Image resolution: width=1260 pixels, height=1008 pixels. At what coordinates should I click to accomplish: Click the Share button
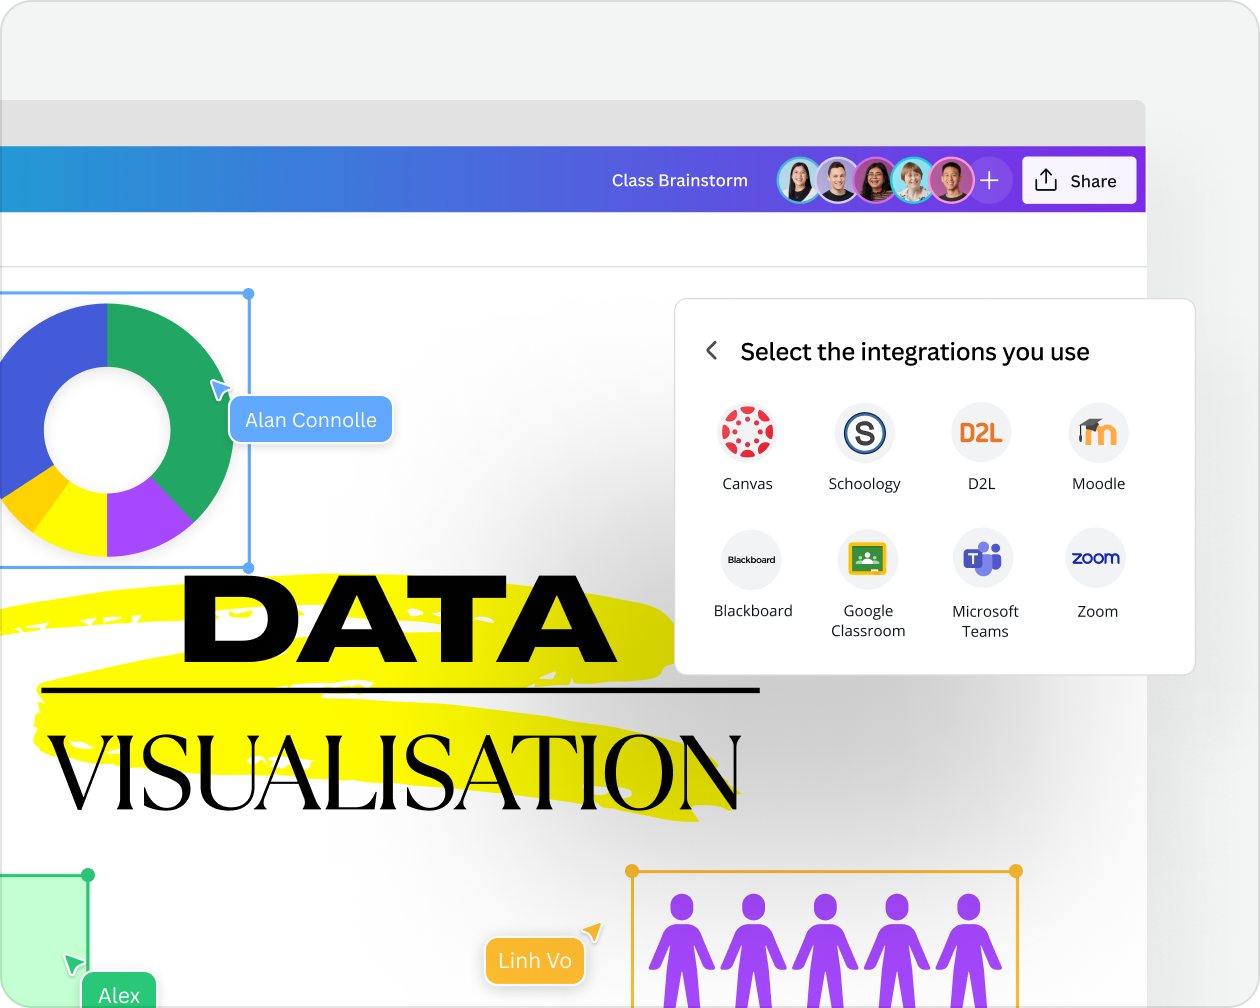pyautogui.click(x=1079, y=180)
